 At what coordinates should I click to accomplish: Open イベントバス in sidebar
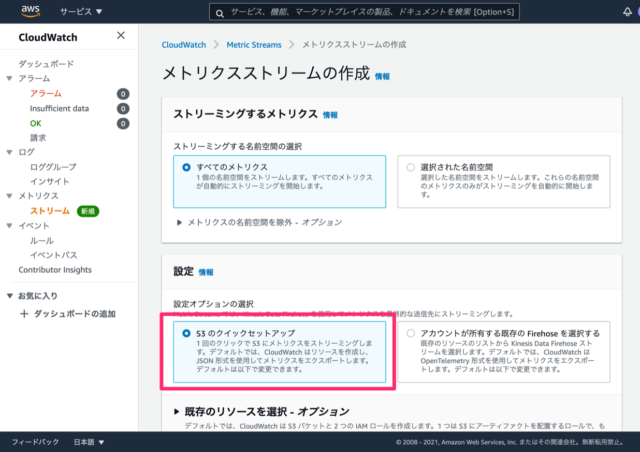(53, 255)
